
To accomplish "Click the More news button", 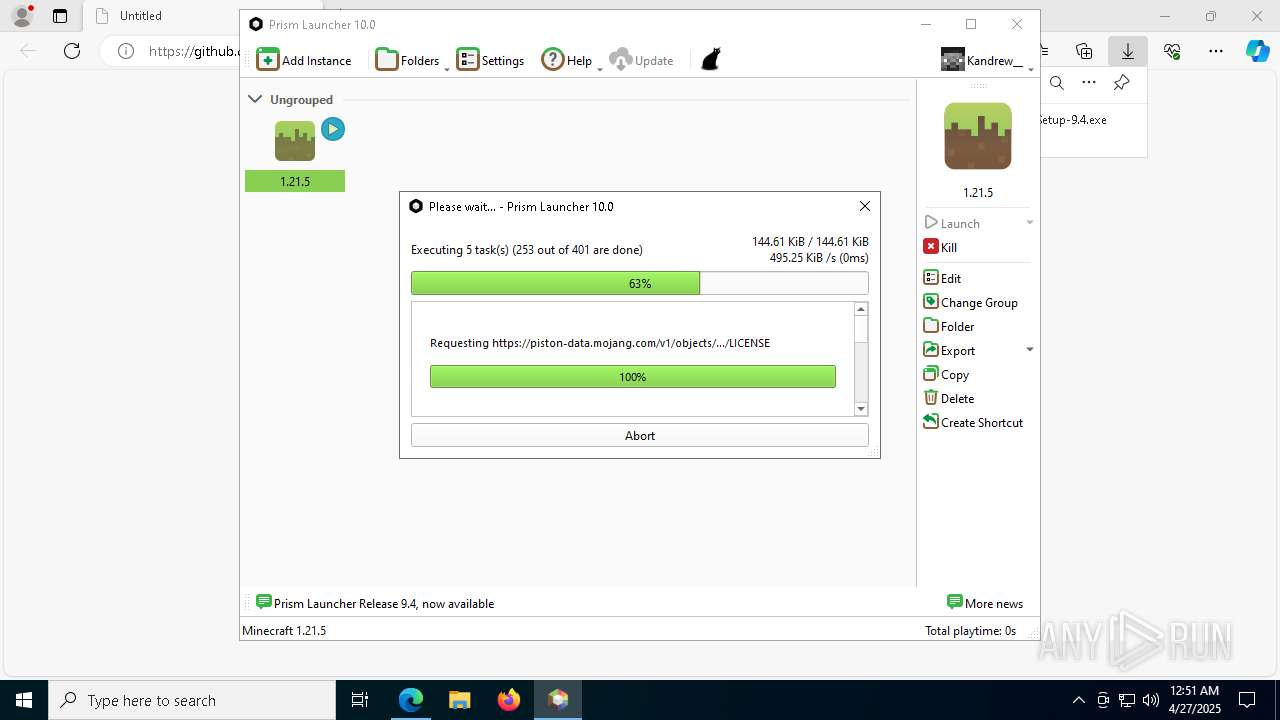I will [985, 603].
